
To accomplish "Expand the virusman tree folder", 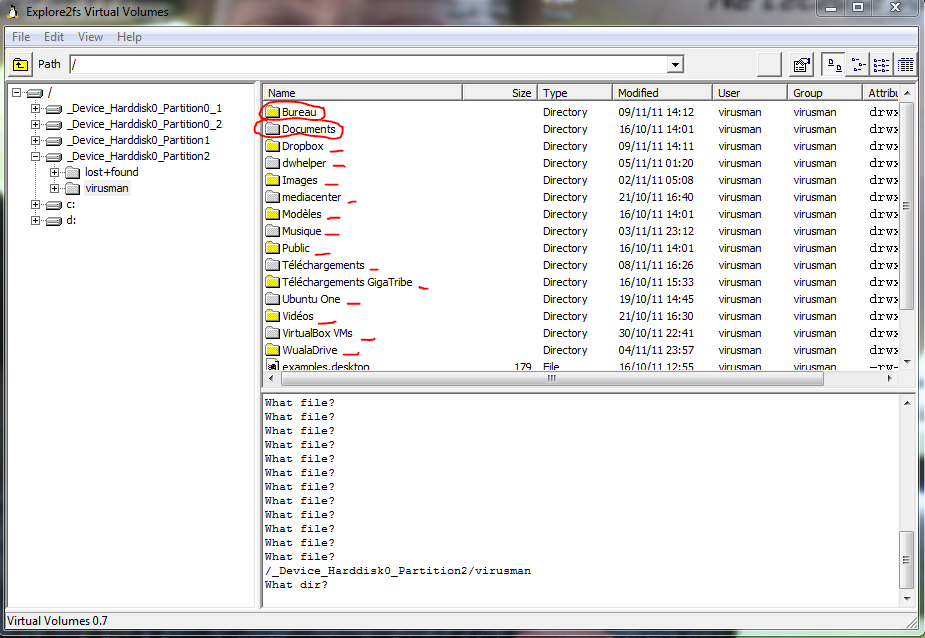I will click(54, 188).
